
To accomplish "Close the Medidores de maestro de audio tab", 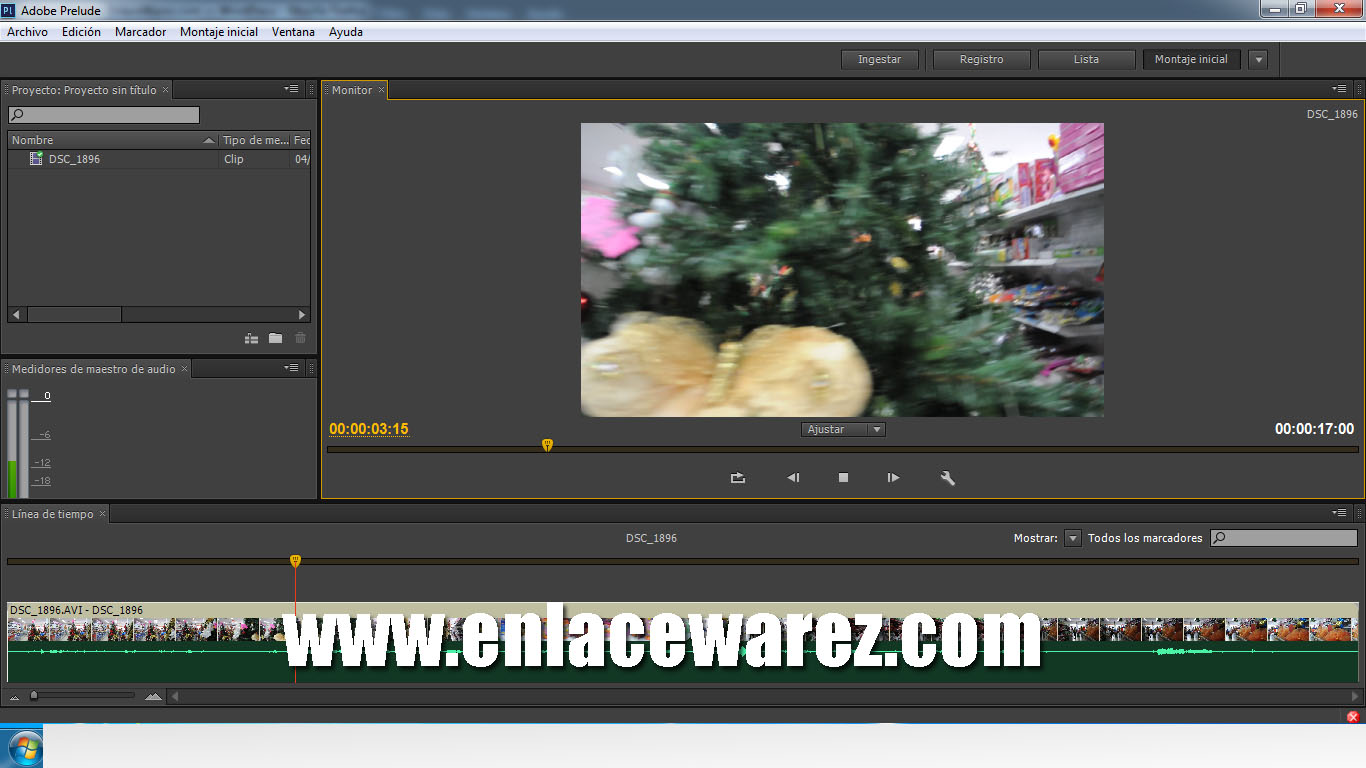I will (184, 369).
